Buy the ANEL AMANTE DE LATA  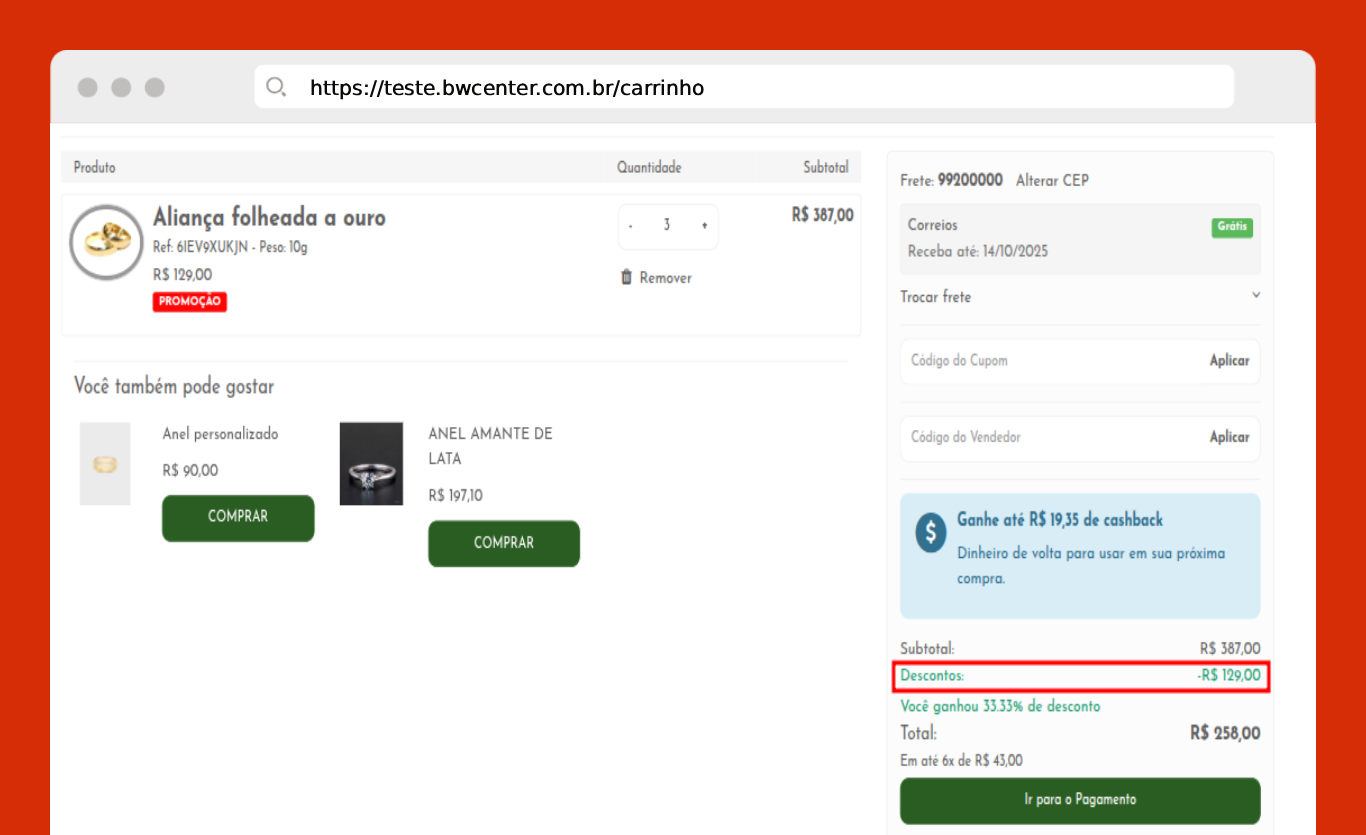pos(504,543)
